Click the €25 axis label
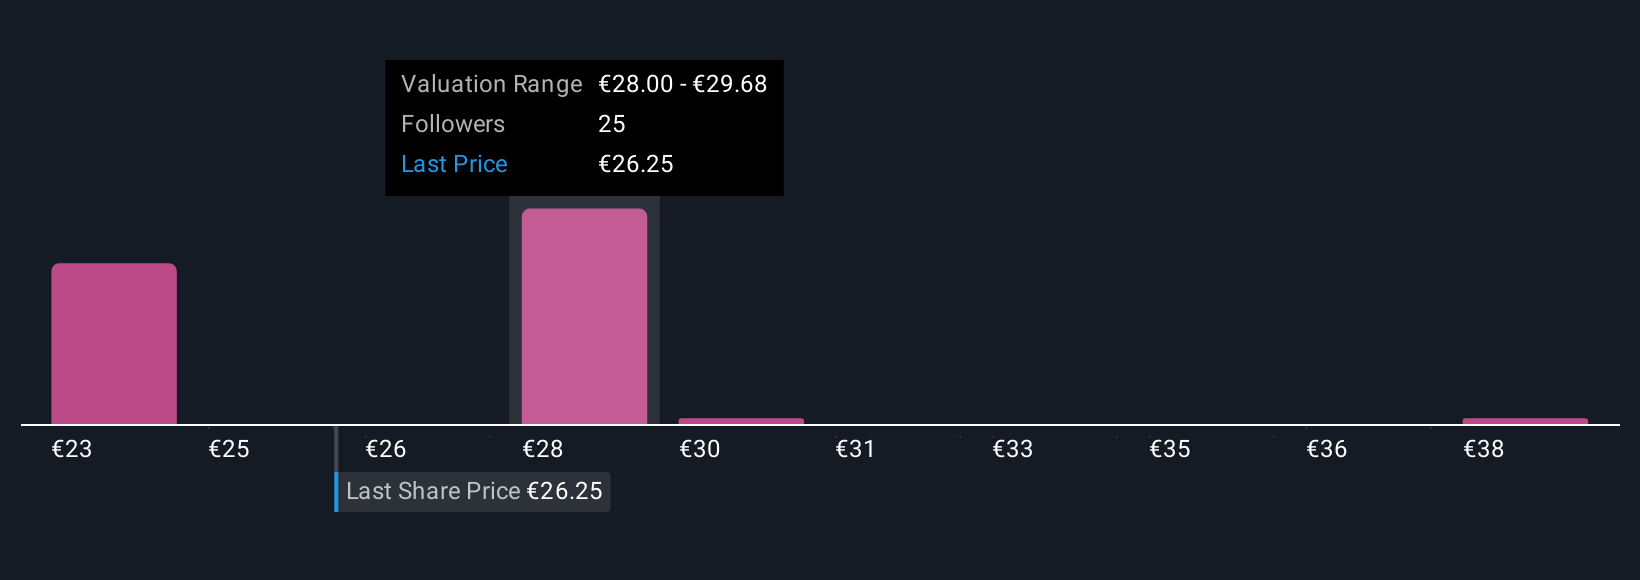This screenshot has height=580, width=1640. click(229, 449)
